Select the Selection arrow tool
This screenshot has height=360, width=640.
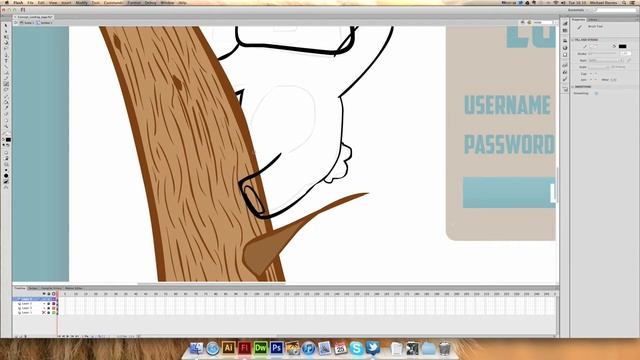tap(6, 26)
